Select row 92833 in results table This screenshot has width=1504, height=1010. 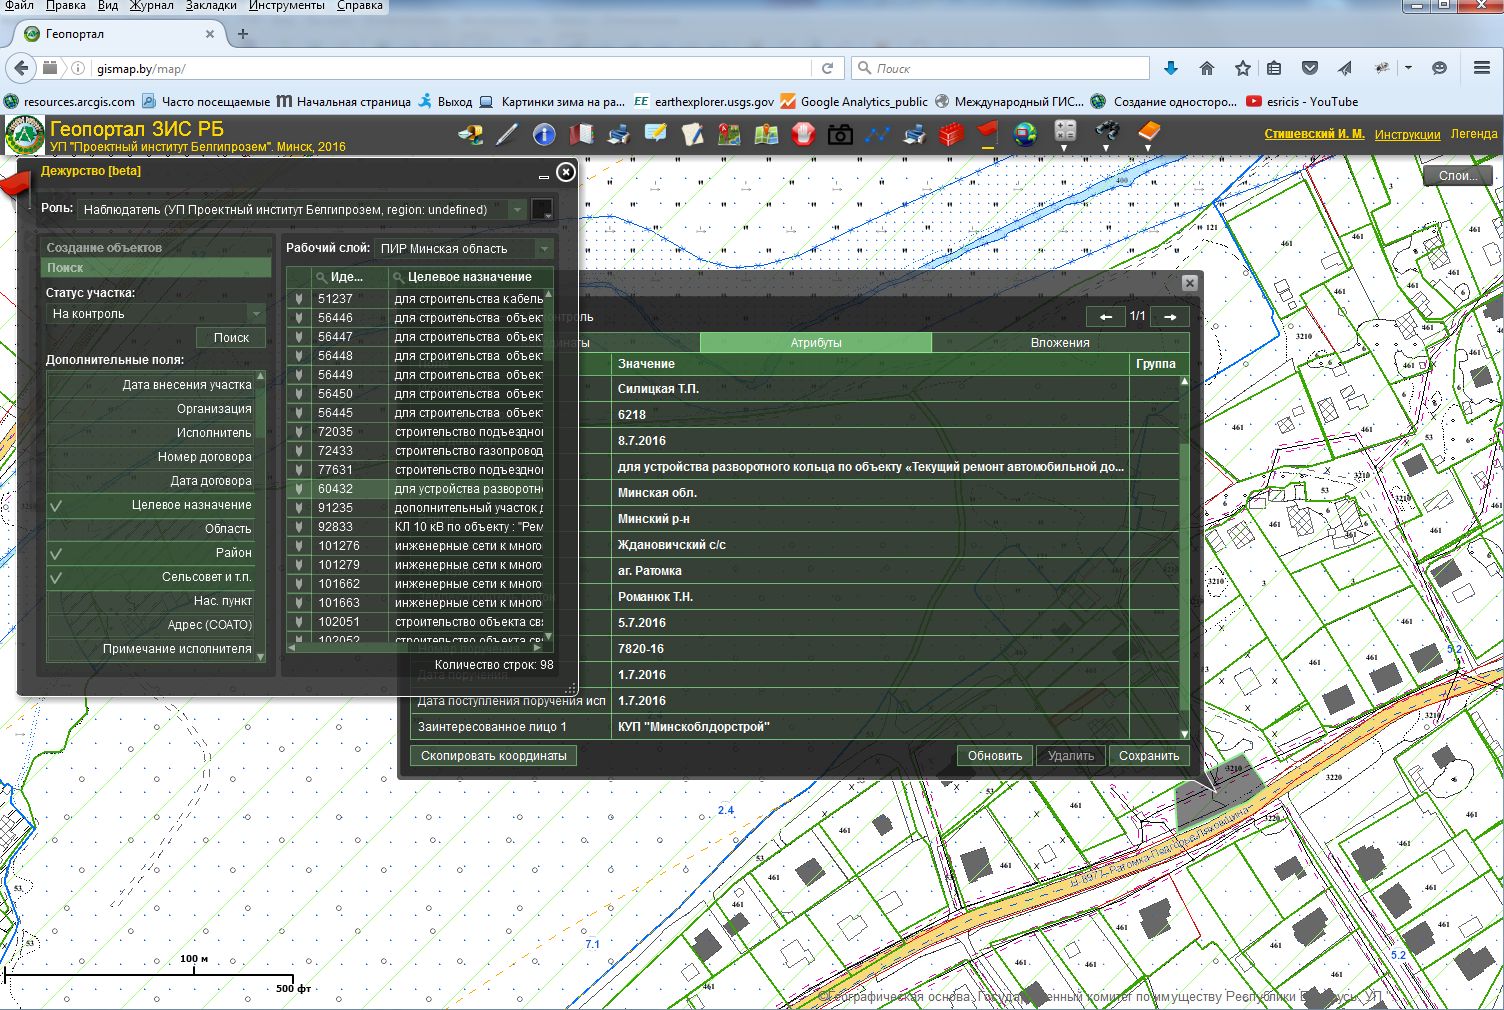(335, 527)
